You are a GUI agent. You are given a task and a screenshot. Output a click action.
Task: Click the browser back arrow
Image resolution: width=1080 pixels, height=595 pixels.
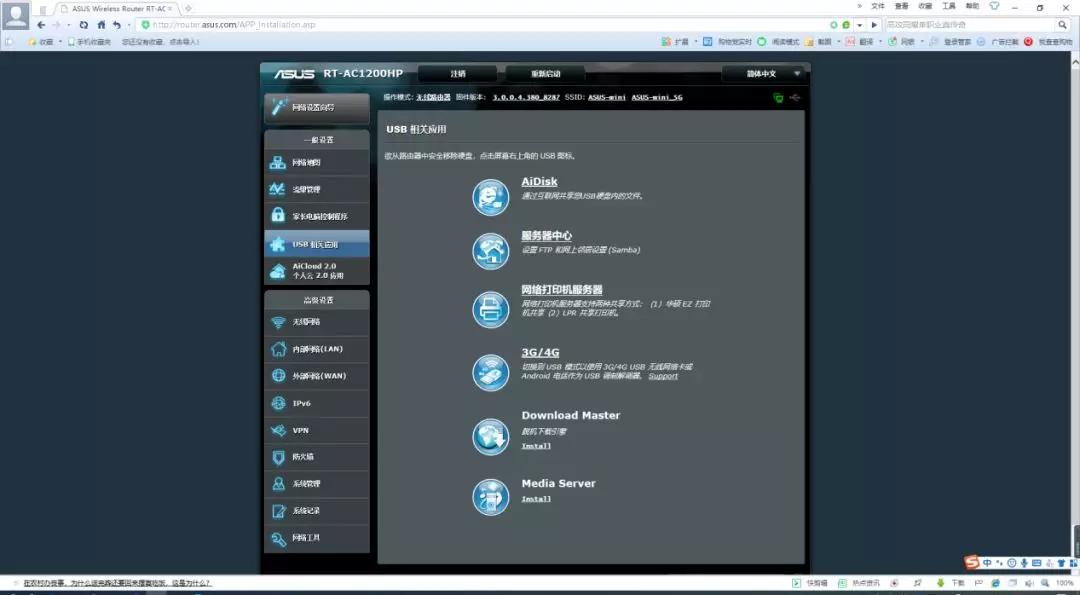click(41, 25)
